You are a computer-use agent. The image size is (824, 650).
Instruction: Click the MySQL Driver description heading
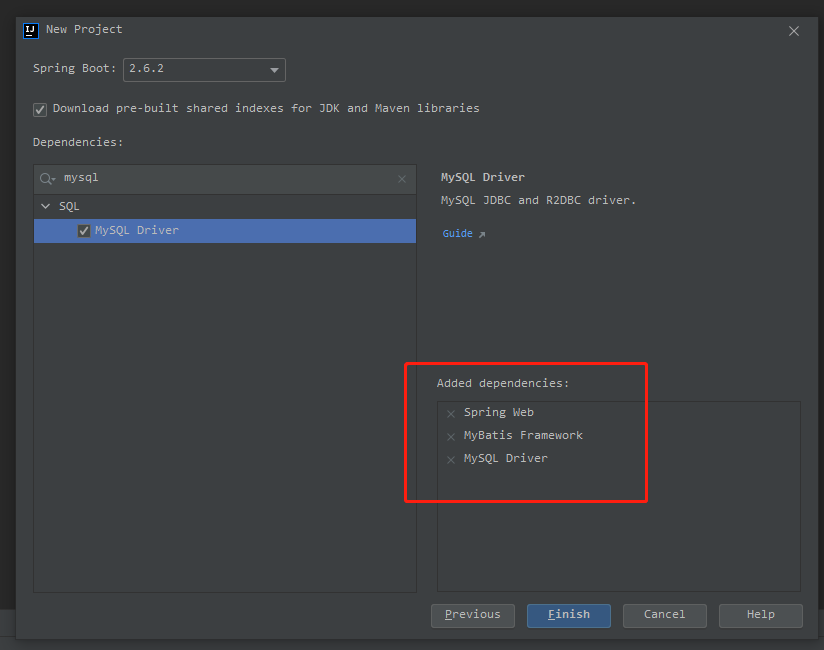pos(482,177)
